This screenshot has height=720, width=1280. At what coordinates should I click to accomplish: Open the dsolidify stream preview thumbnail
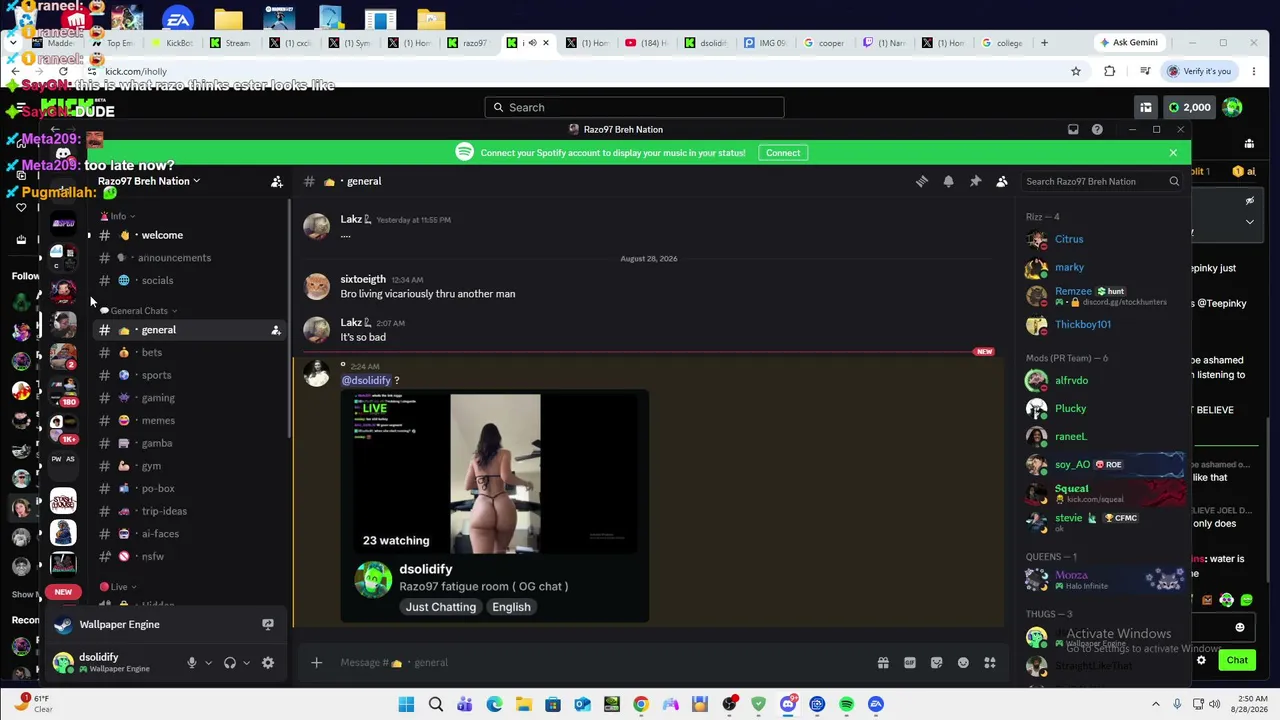tap(495, 473)
